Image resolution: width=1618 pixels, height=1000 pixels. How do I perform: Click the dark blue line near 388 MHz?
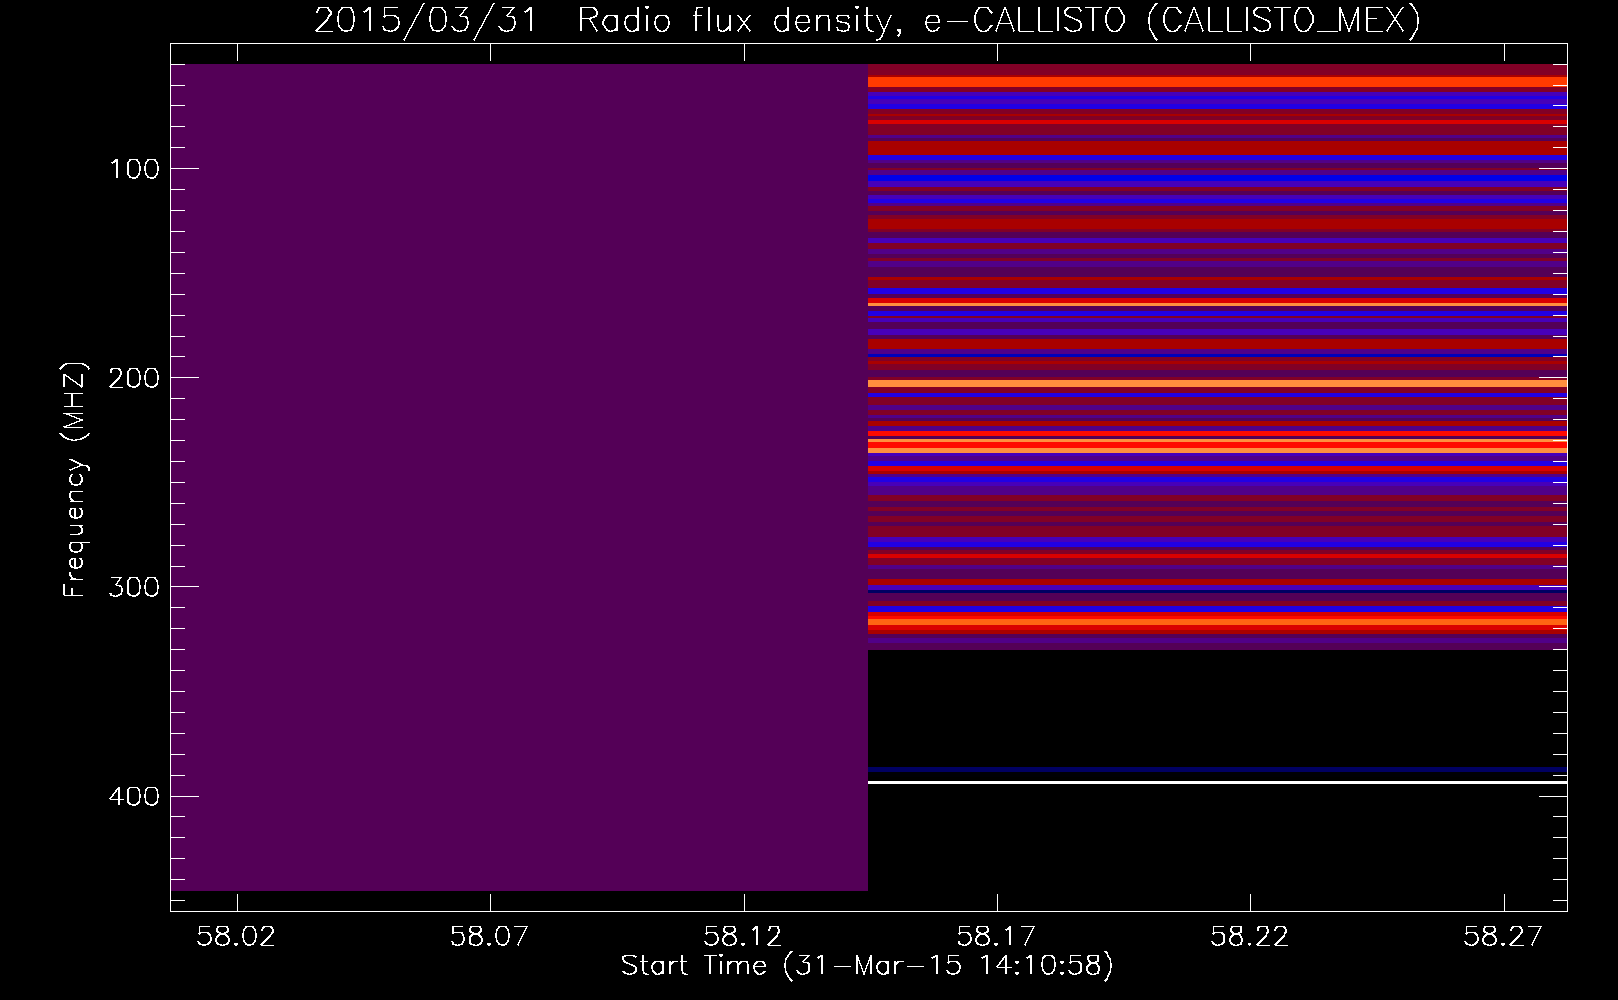click(x=1217, y=770)
